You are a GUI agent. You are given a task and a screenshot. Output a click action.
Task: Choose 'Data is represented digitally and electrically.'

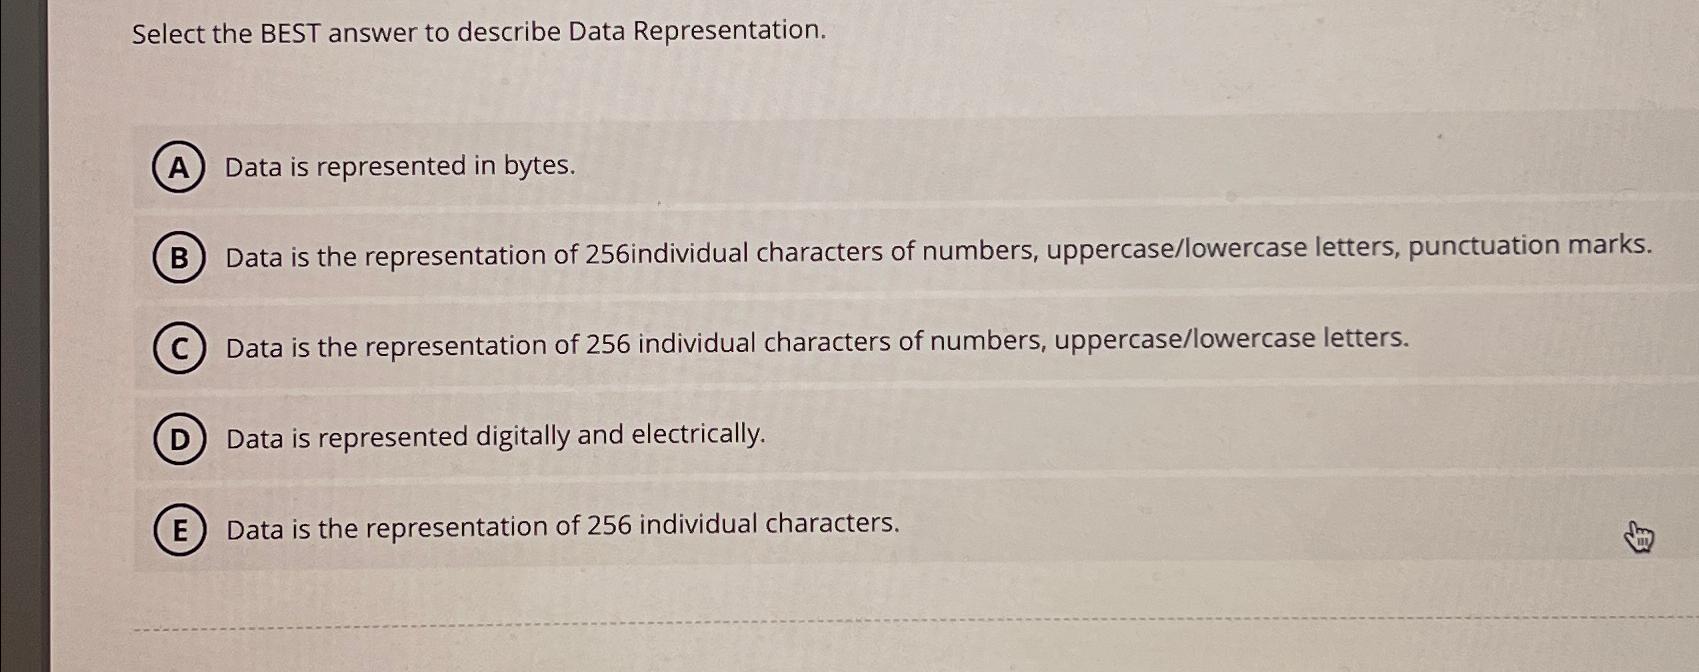[495, 435]
